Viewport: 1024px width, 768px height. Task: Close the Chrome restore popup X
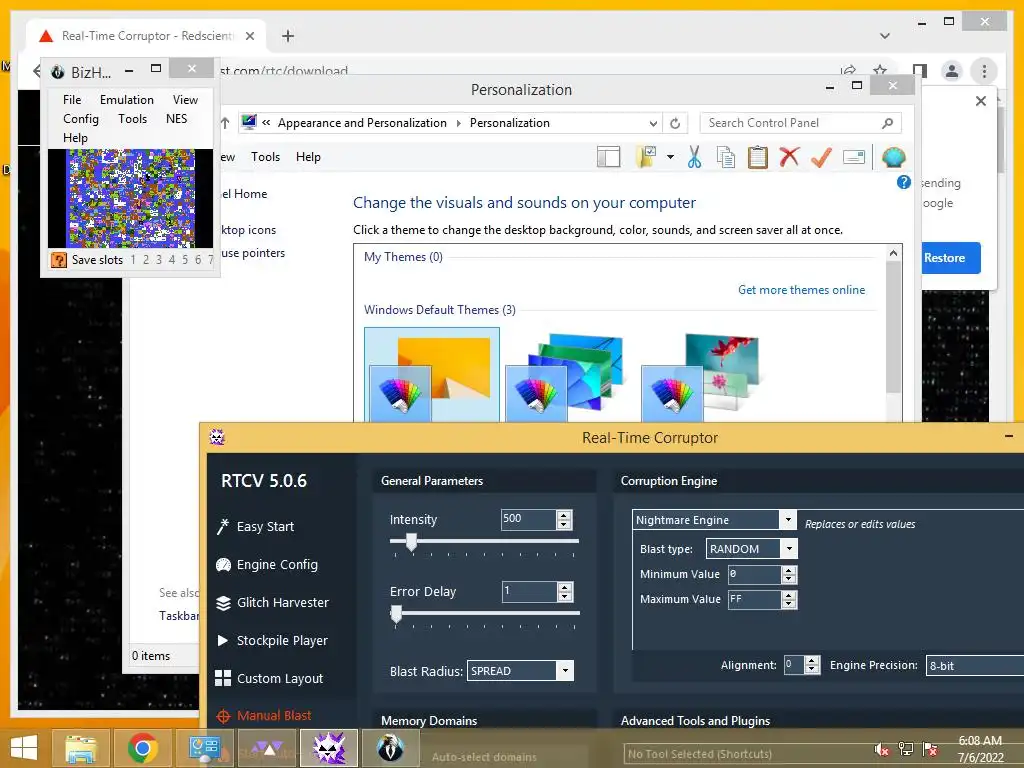(x=980, y=101)
